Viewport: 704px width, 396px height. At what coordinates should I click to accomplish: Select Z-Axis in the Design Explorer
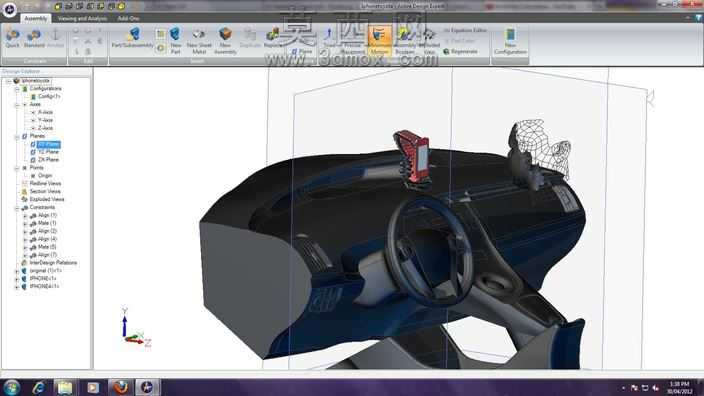point(45,128)
